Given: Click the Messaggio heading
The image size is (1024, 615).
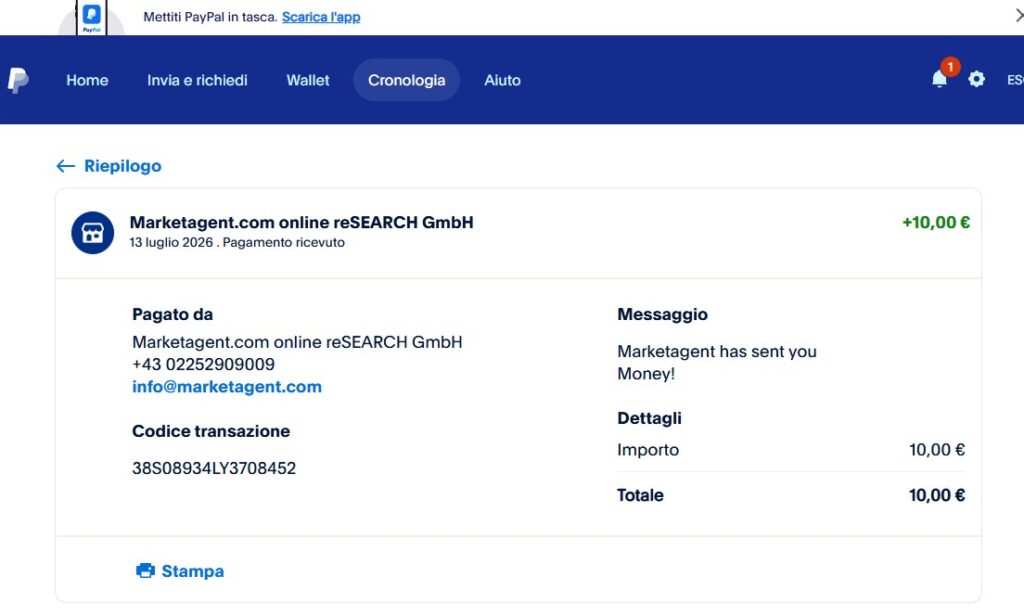Looking at the screenshot, I should click(x=662, y=314).
